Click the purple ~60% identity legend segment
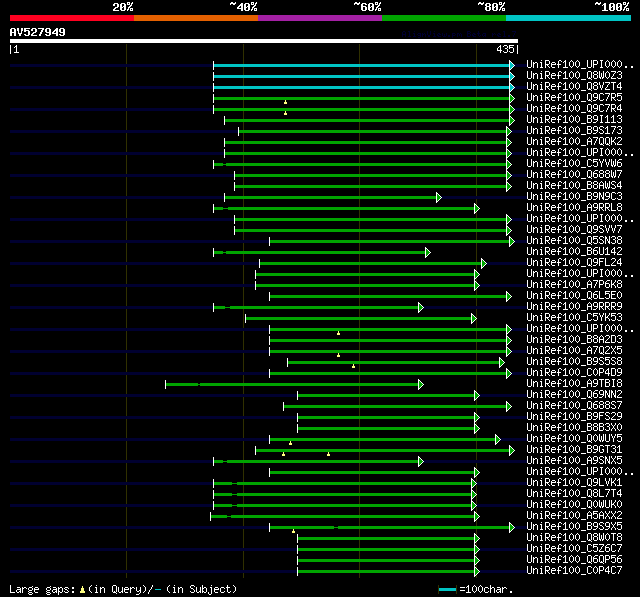 click(x=320, y=18)
